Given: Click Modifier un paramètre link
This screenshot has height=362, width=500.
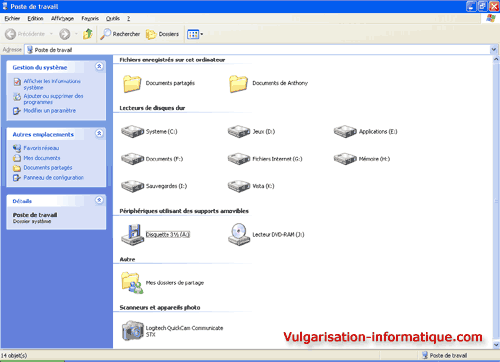Looking at the screenshot, I should tap(49, 111).
